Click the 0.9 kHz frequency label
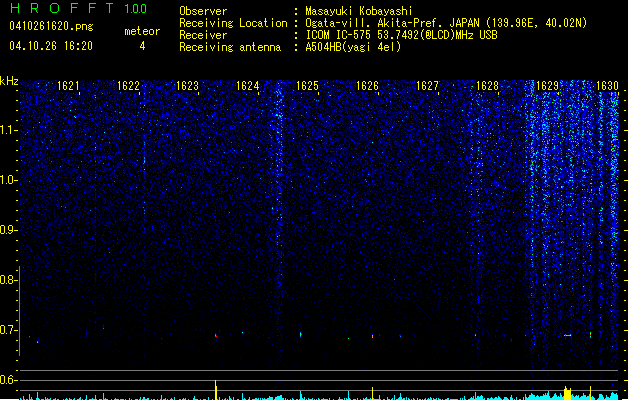 [8, 230]
